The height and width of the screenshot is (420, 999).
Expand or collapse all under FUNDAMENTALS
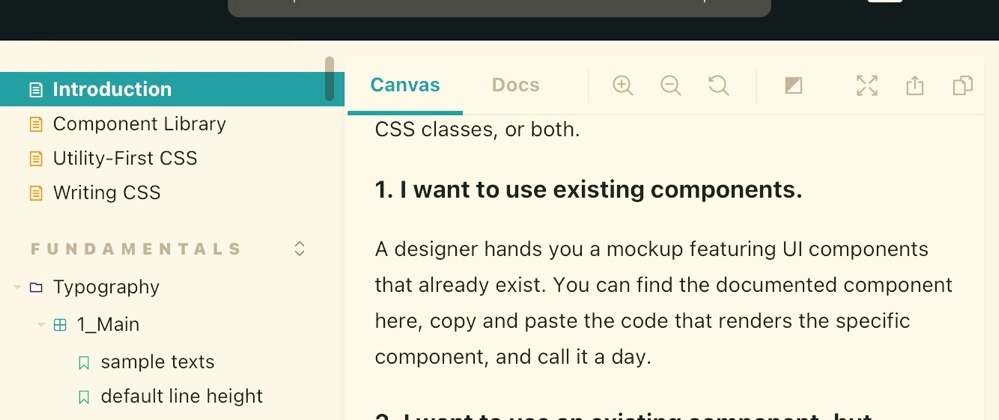point(299,249)
